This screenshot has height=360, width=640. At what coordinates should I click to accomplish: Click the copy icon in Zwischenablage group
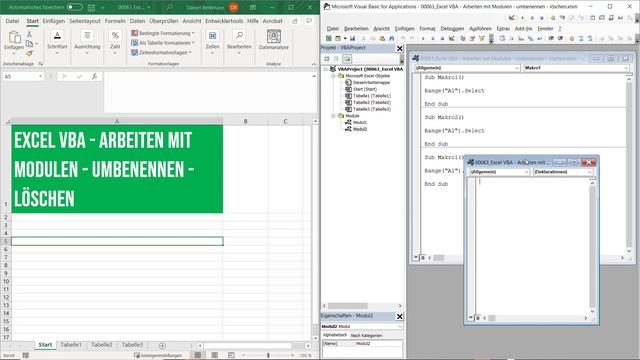click(x=29, y=44)
